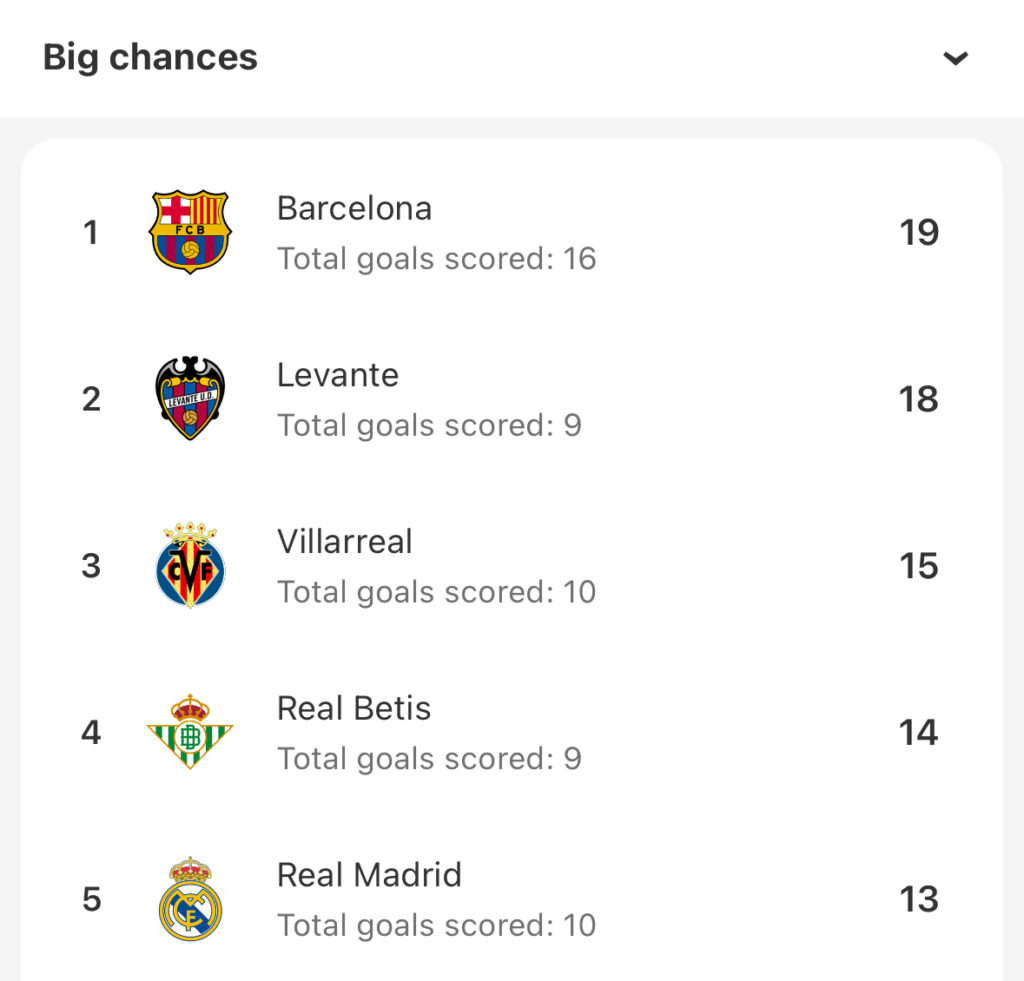Tap the Real Betis club crest

click(x=190, y=732)
